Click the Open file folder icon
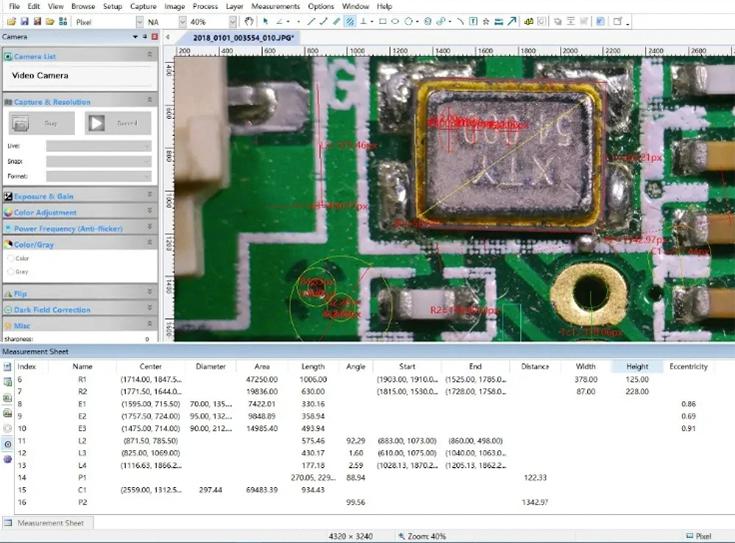This screenshot has height=543, width=735. point(11,21)
